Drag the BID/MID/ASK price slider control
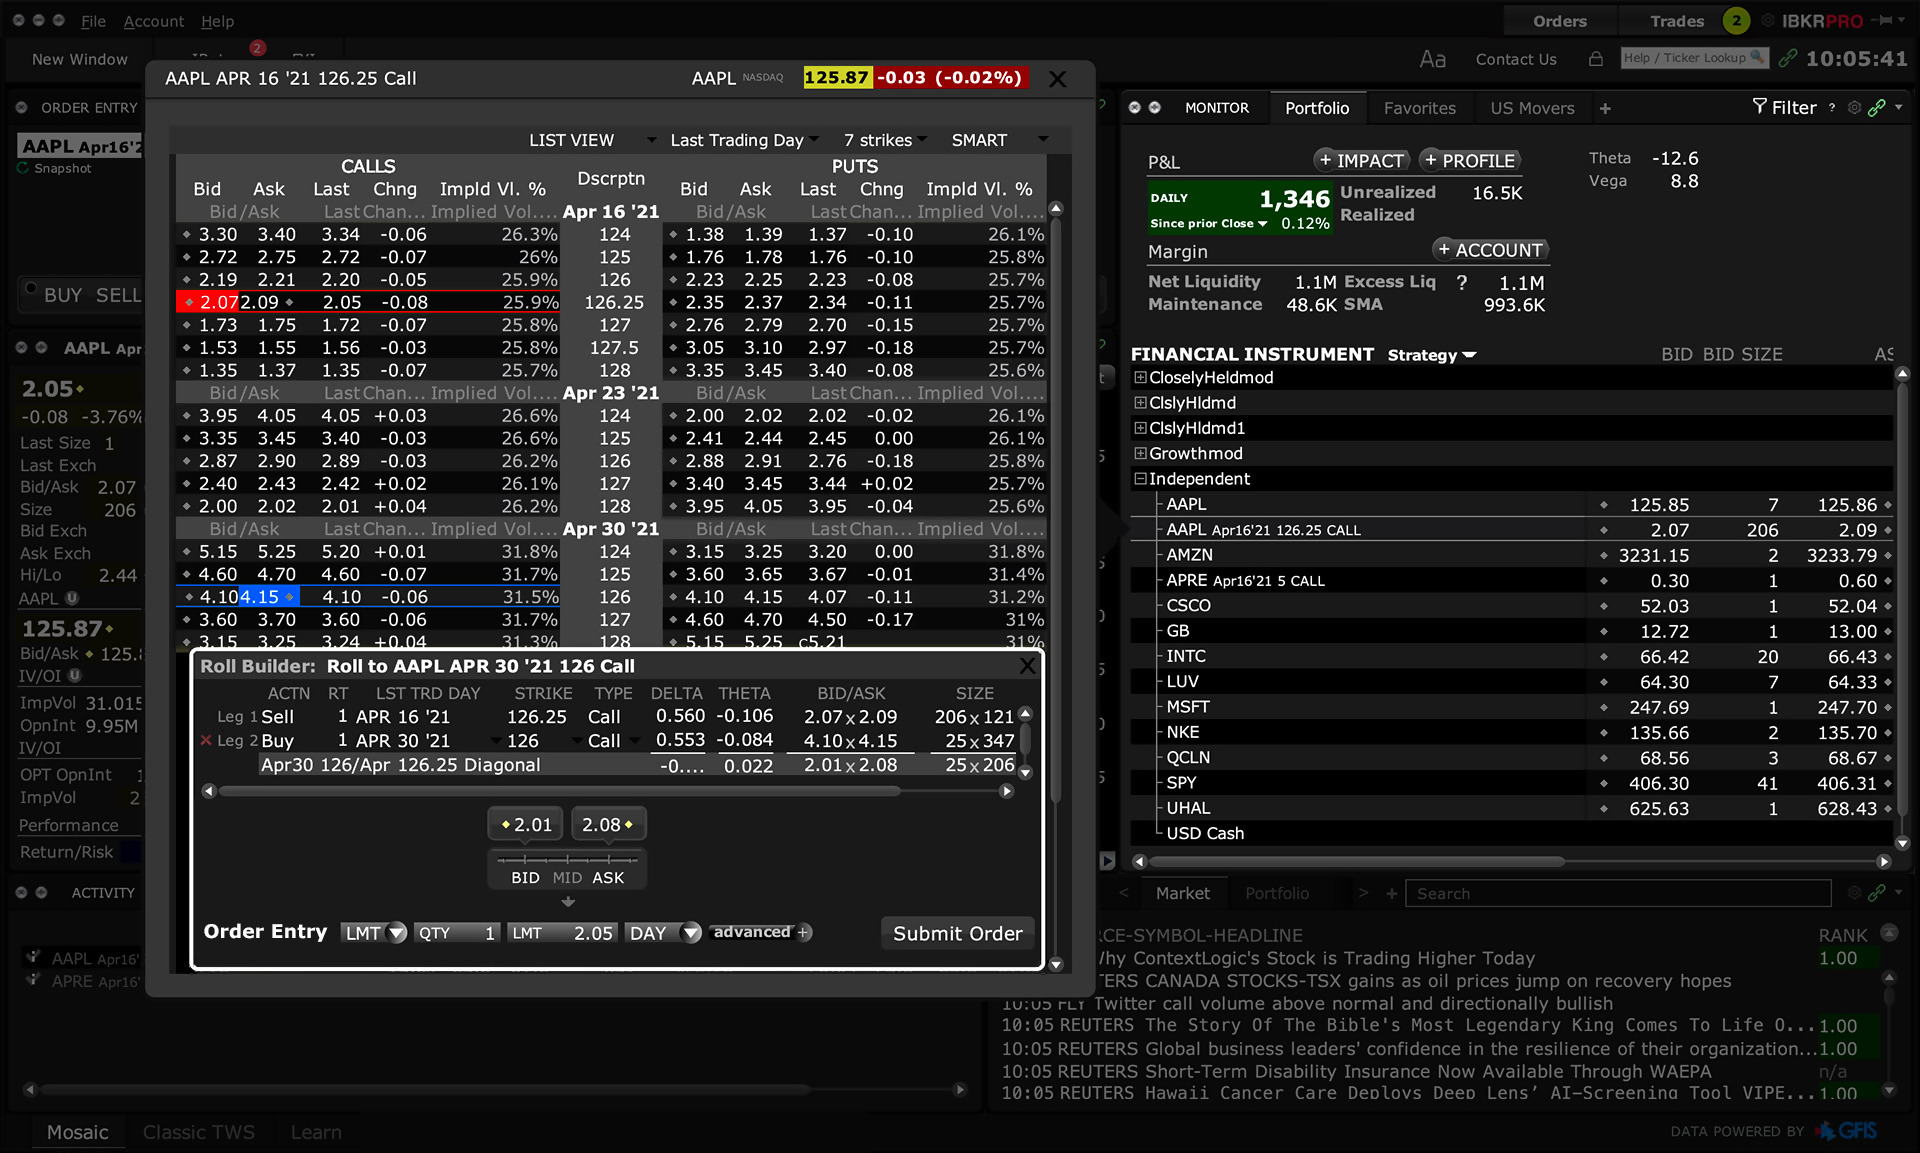 click(566, 857)
